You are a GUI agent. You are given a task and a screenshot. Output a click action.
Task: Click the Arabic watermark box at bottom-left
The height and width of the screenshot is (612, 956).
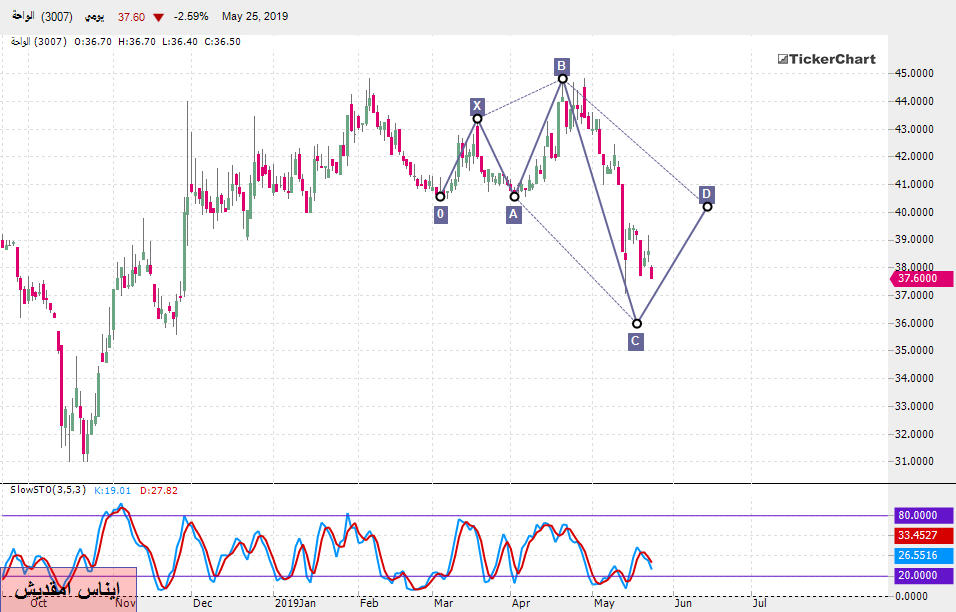pos(69,588)
